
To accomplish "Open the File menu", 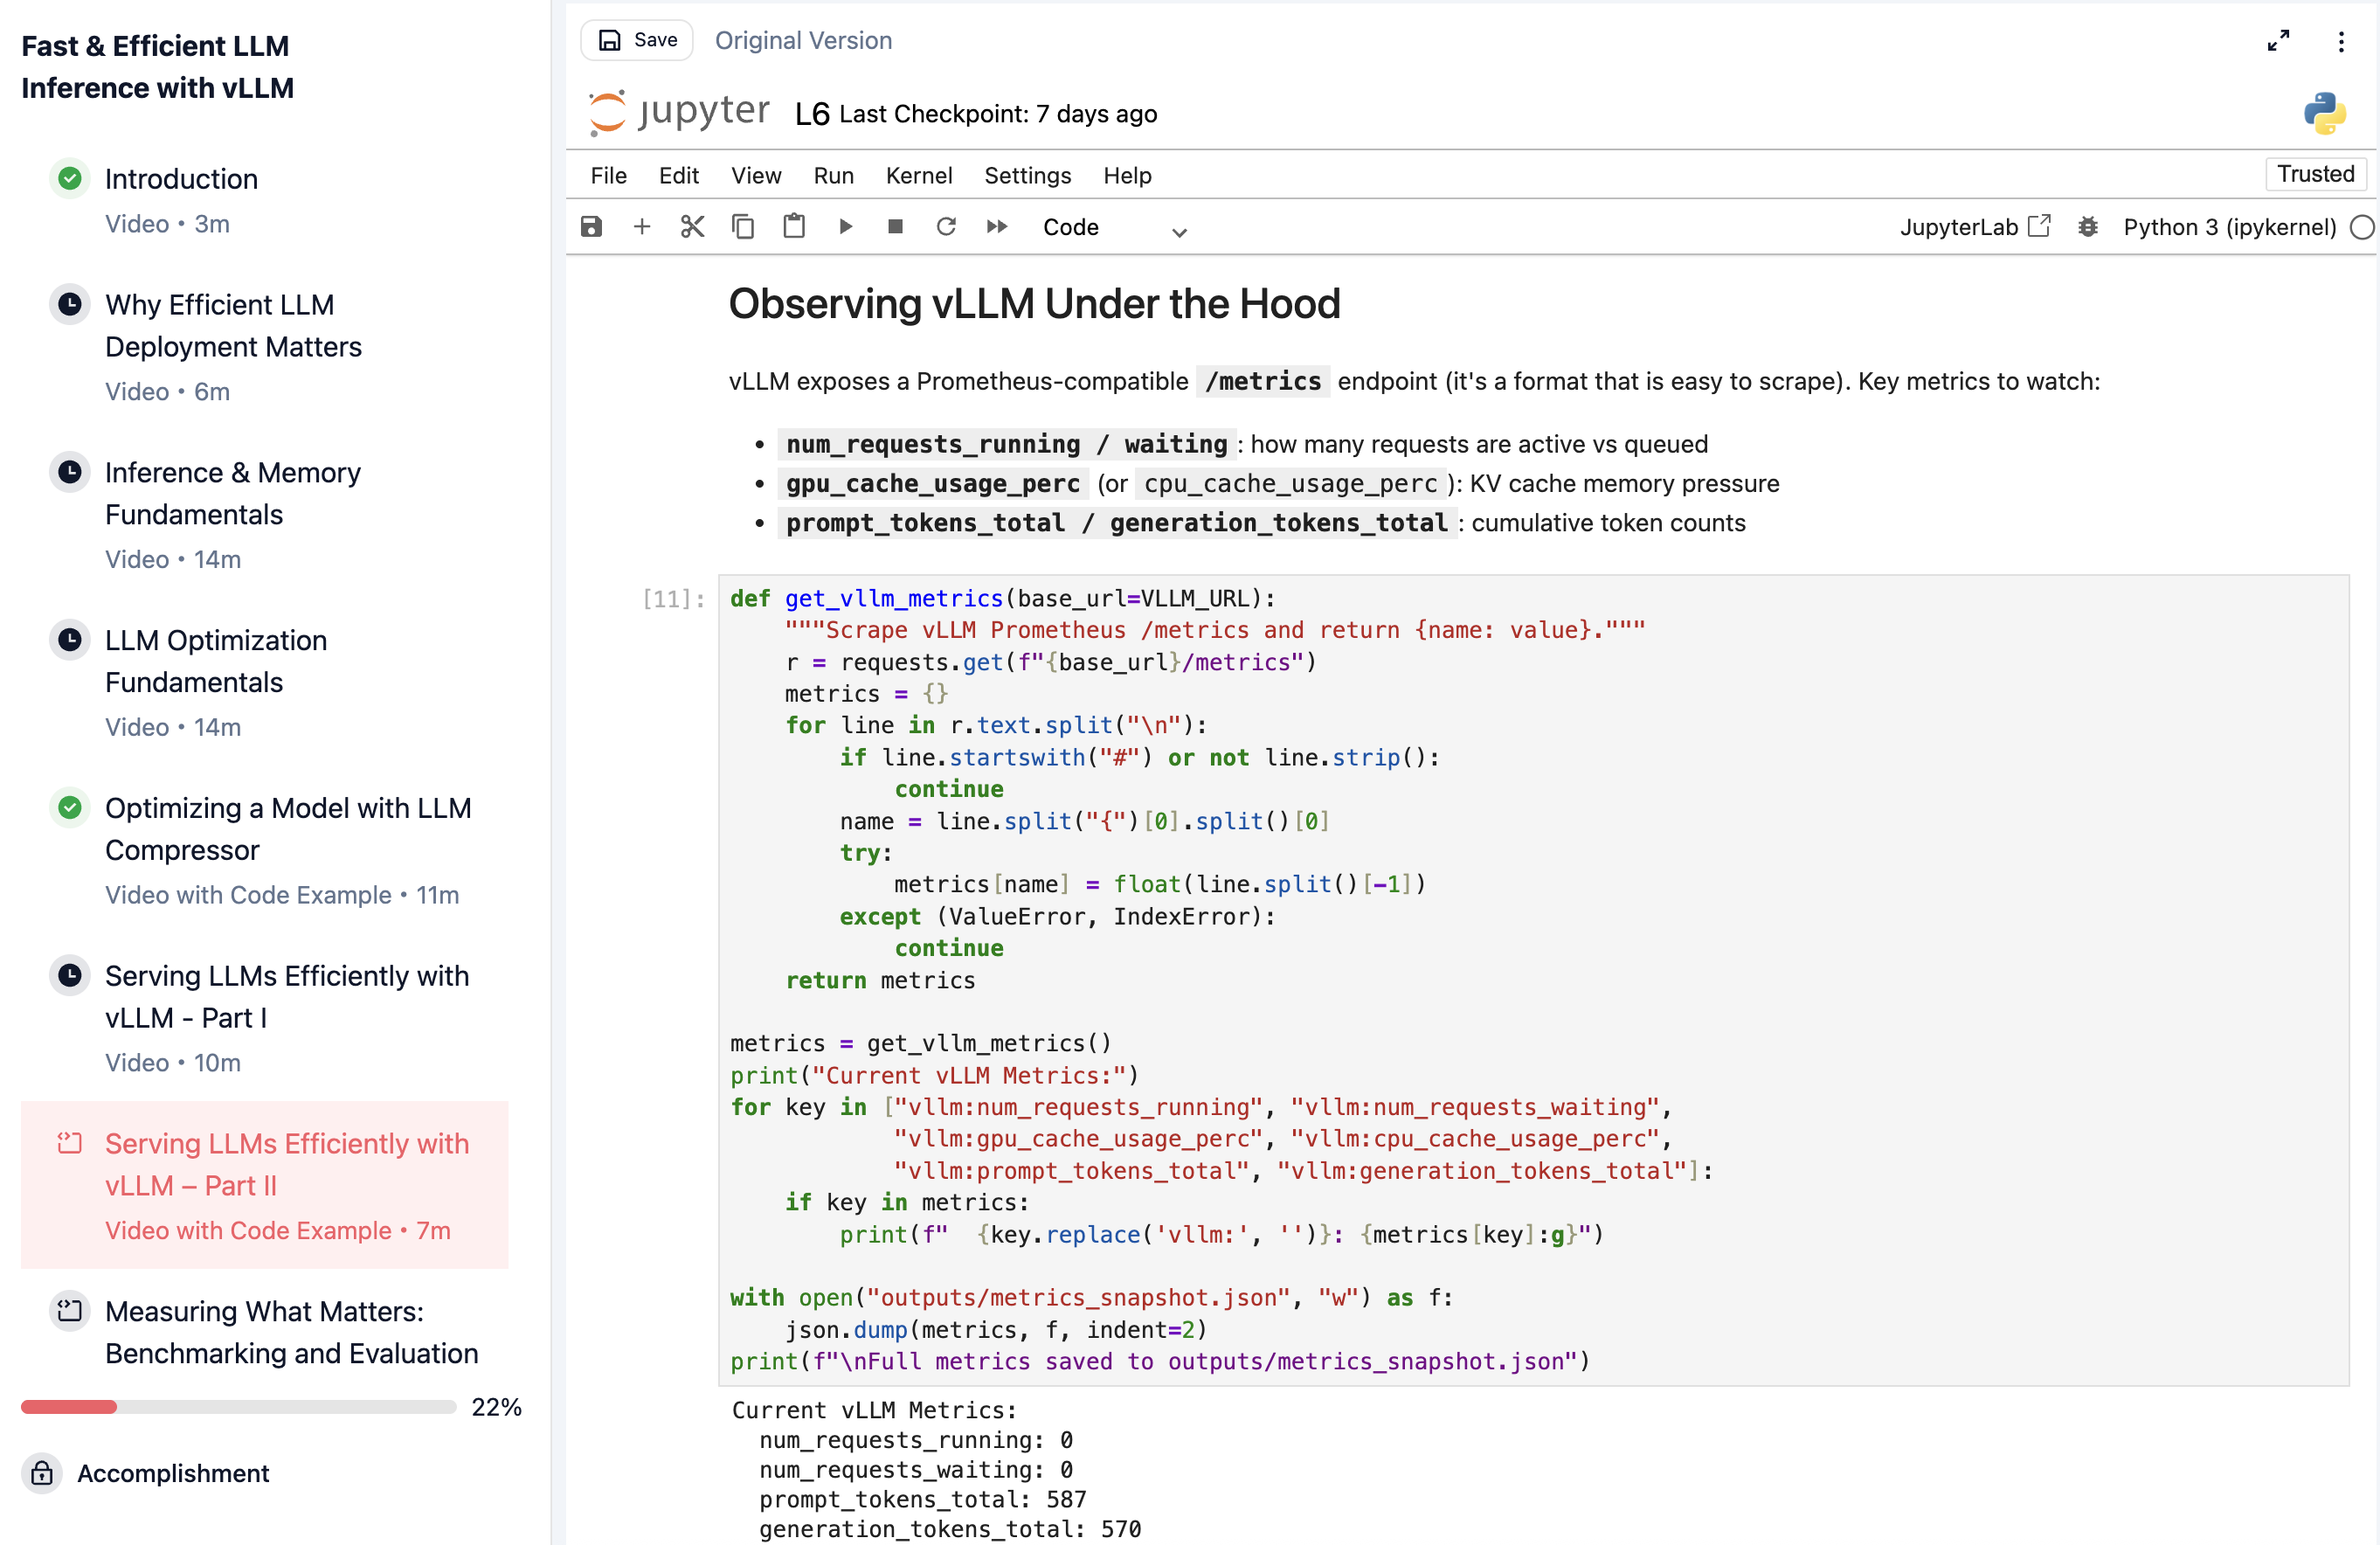I will point(608,175).
